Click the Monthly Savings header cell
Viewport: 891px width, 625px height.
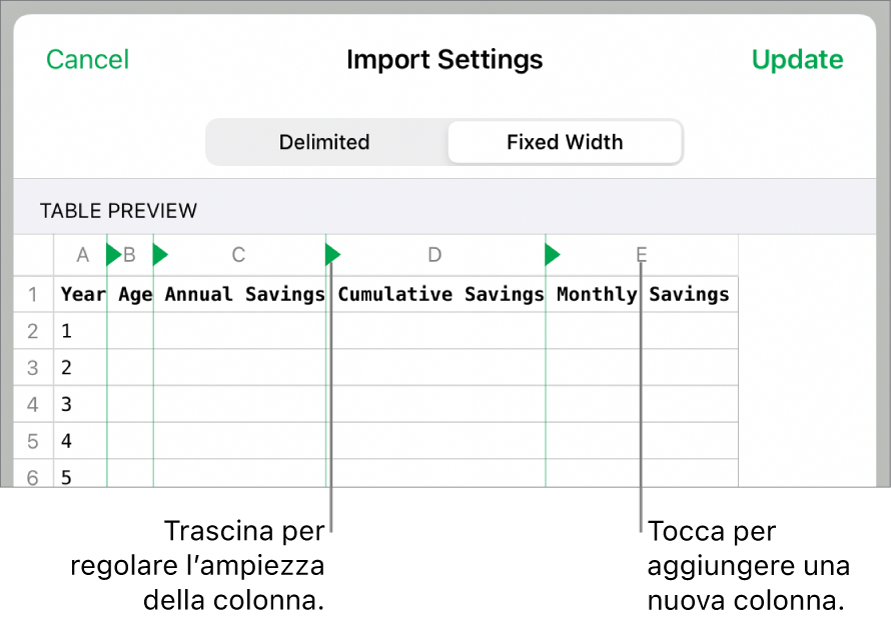tap(642, 294)
